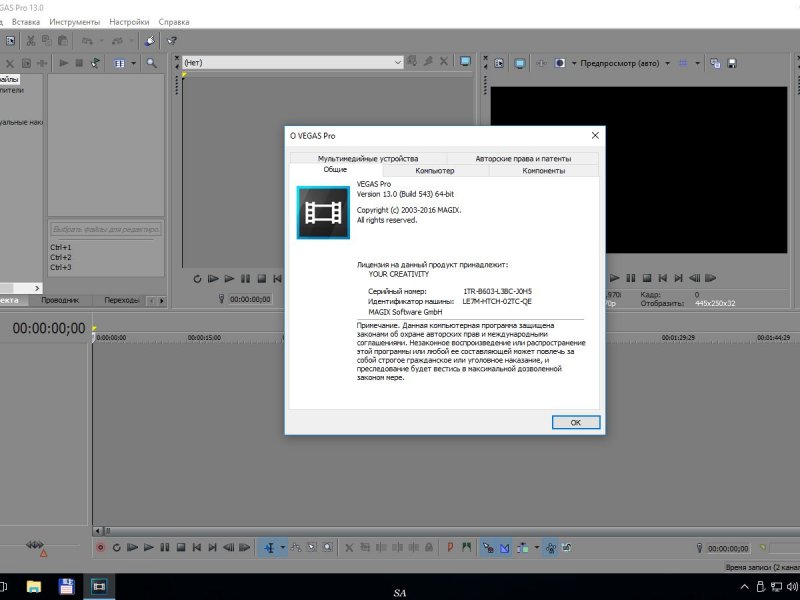Click the Record button in timeline transport bar
This screenshot has width=800, height=600.
tap(101, 547)
